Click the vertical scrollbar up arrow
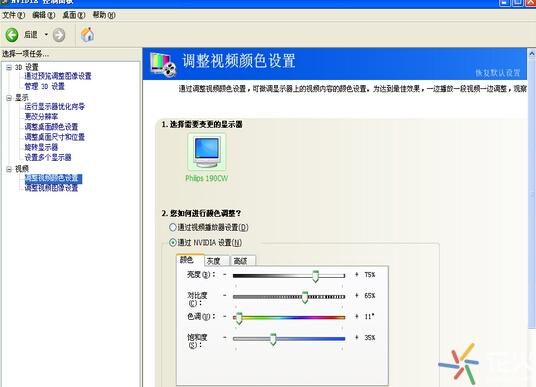Screen dimensions: 536x387 click(532, 53)
